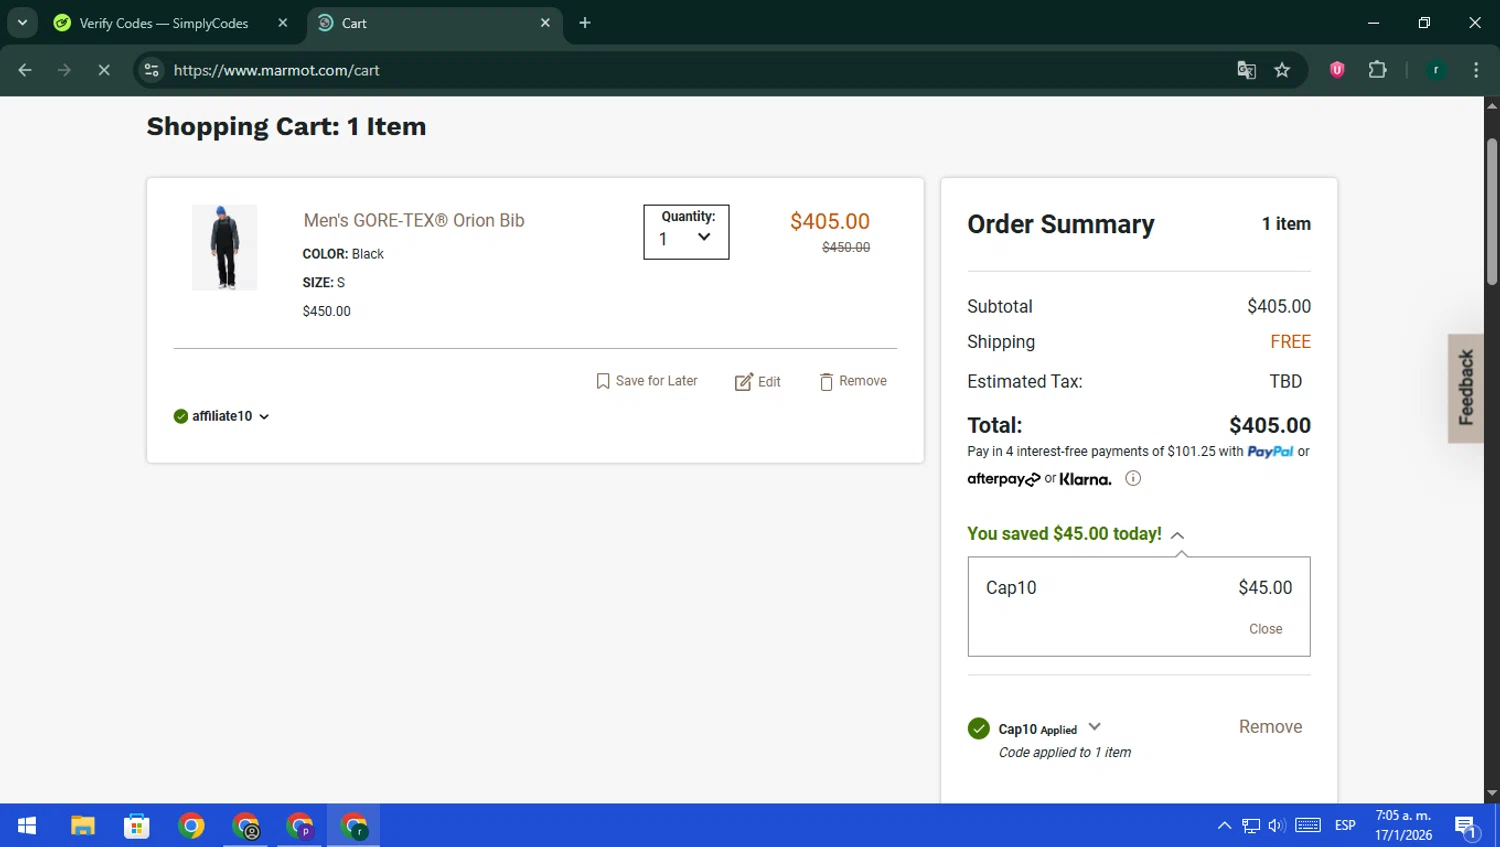The height and width of the screenshot is (847, 1500).
Task: Click the Edit pencil icon
Action: [743, 382]
